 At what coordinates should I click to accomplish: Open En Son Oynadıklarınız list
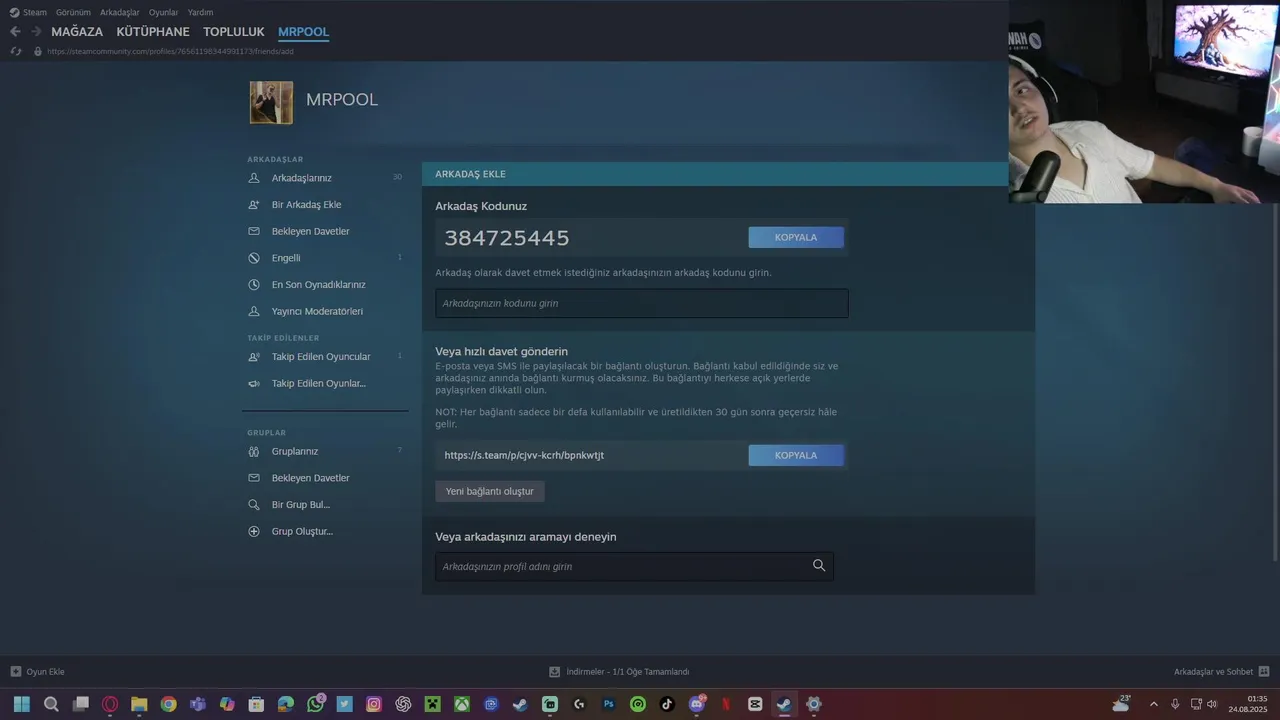click(319, 285)
